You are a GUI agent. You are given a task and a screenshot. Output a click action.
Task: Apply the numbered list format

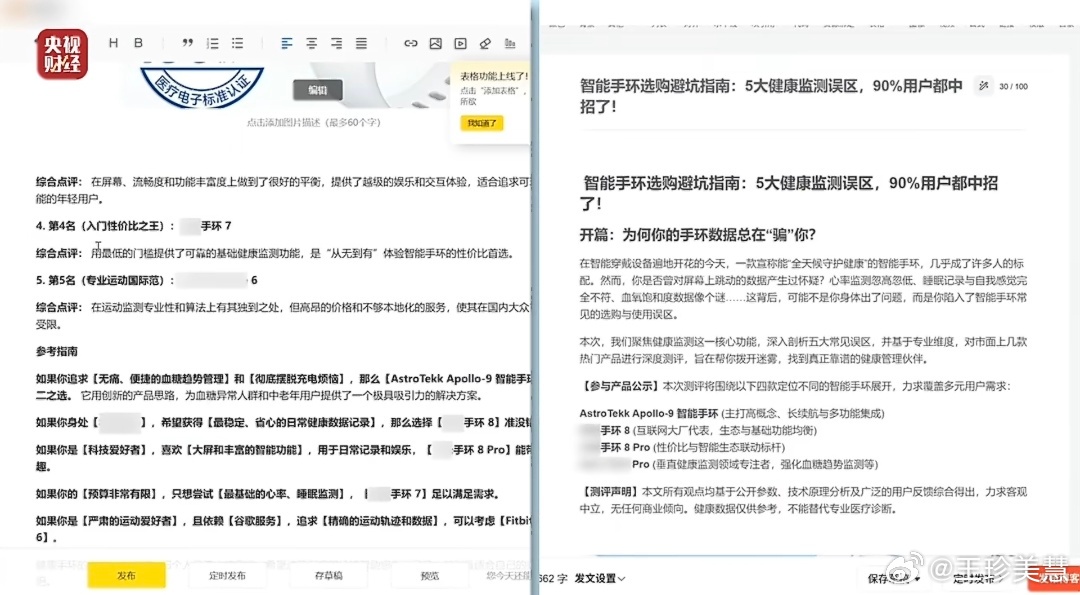pyautogui.click(x=213, y=43)
